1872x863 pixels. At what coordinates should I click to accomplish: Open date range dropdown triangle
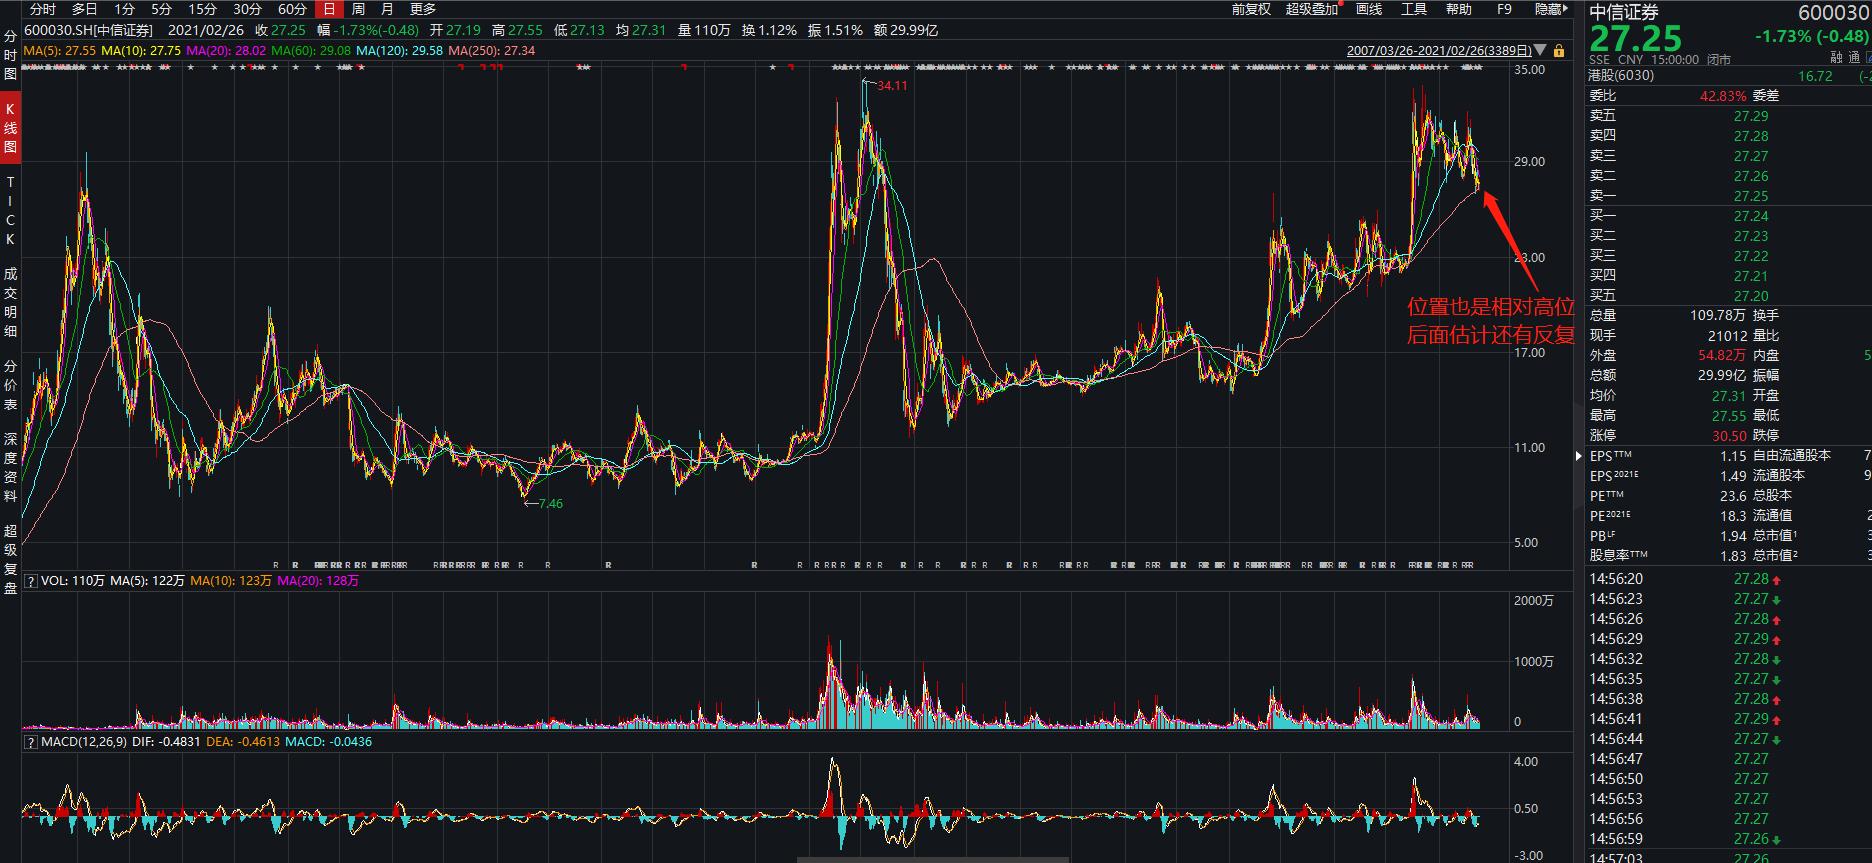[x=1541, y=50]
